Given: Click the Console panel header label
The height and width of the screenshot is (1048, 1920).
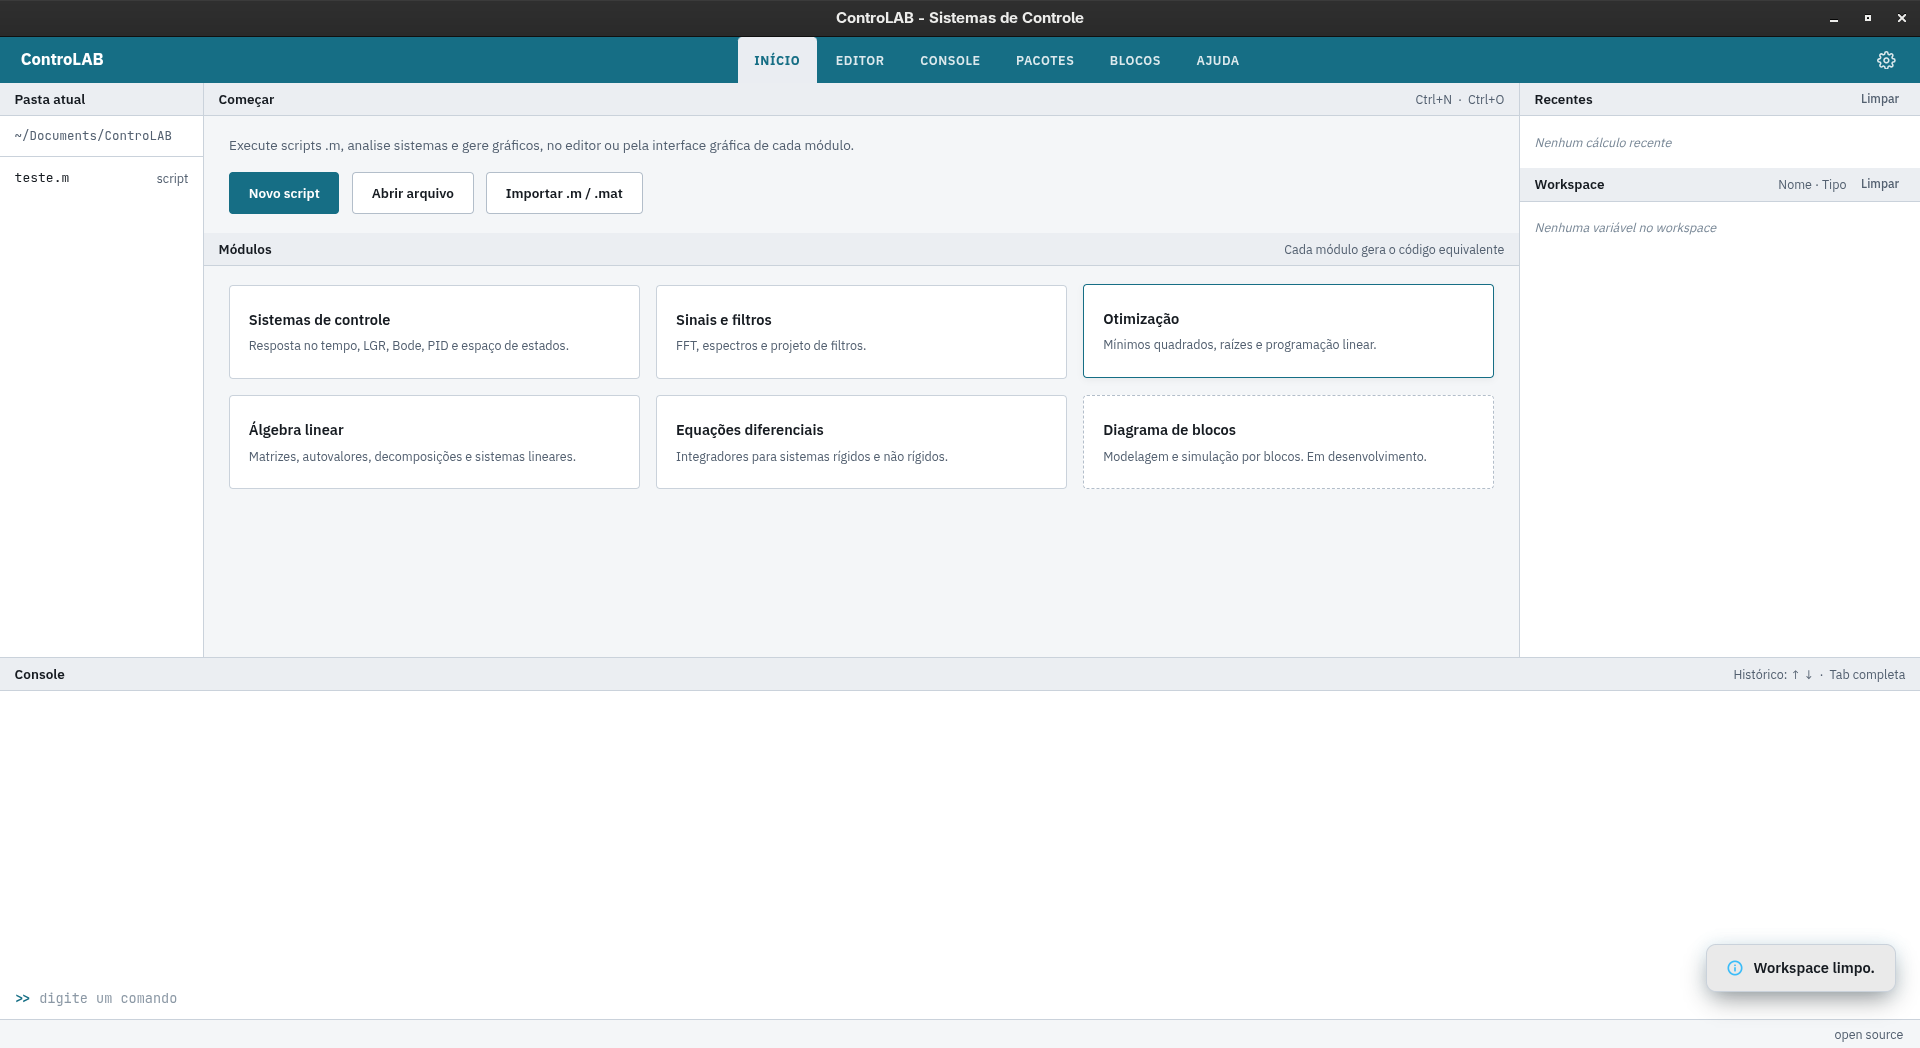Looking at the screenshot, I should click(x=40, y=674).
